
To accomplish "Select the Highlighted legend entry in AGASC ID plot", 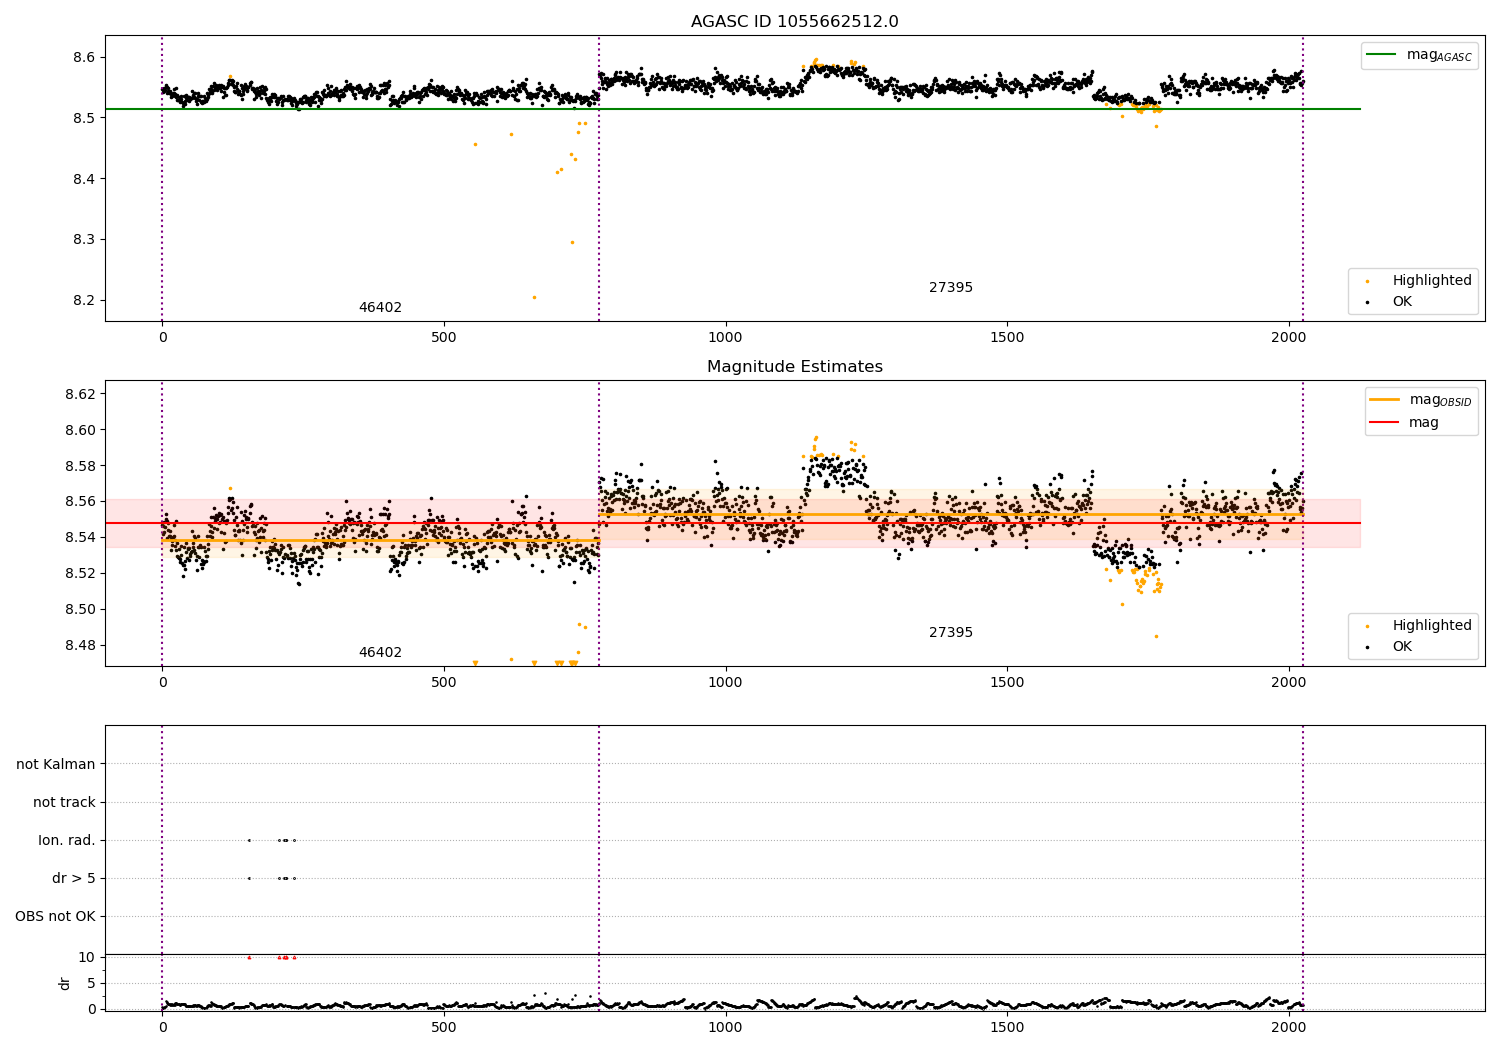I will click(1432, 281).
